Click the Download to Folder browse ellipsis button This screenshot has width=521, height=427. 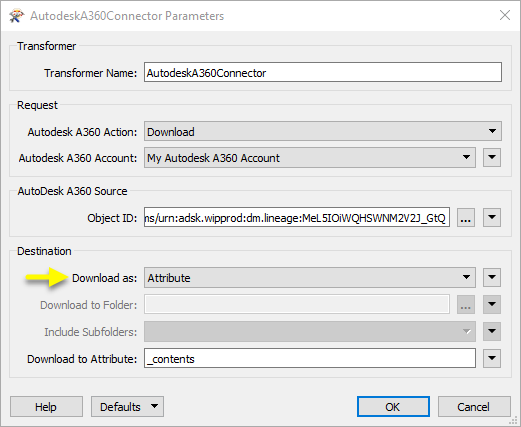click(465, 304)
